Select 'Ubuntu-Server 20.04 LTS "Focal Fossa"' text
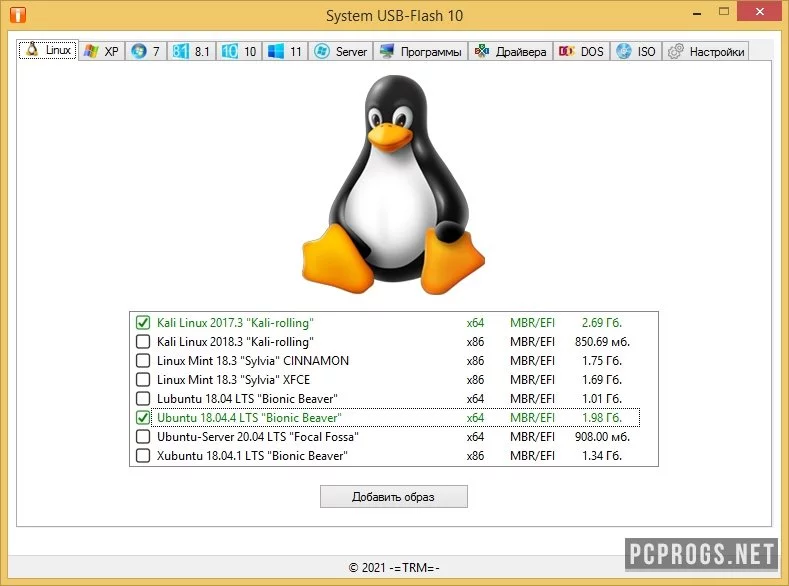Screen dimensions: 789x586 coord(258,436)
